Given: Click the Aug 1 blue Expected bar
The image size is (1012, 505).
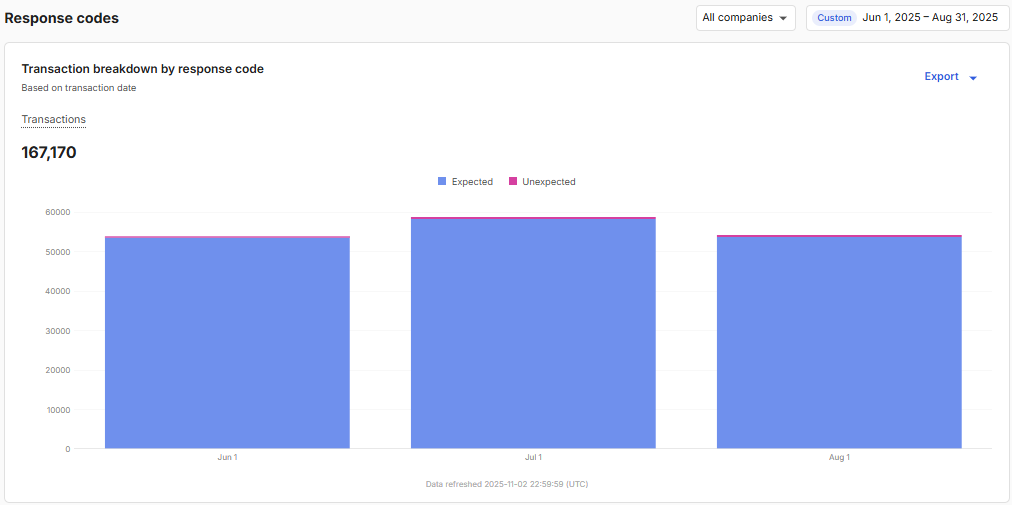Looking at the screenshot, I should (839, 343).
